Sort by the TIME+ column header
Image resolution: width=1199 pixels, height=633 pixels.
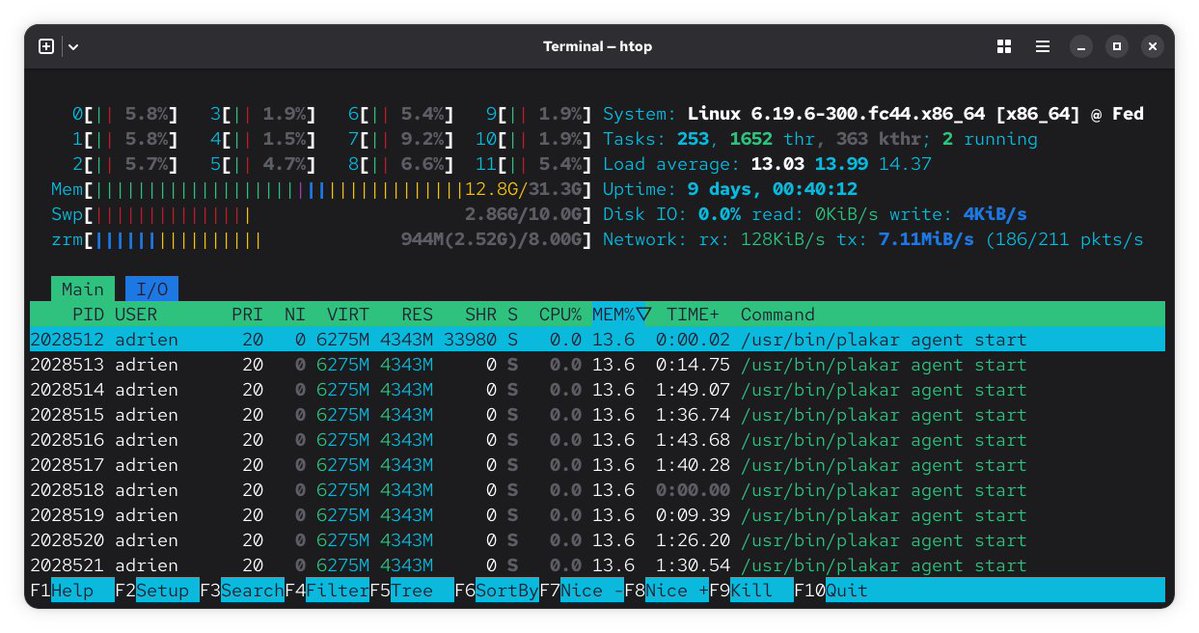pyautogui.click(x=693, y=314)
